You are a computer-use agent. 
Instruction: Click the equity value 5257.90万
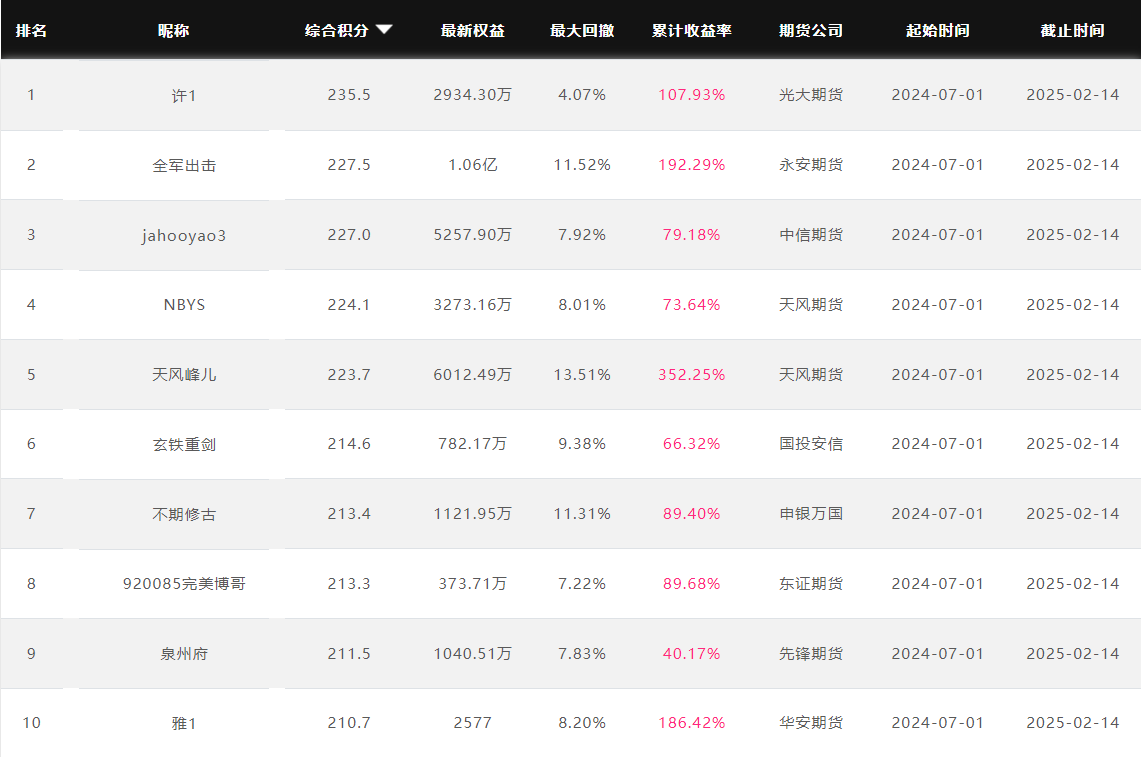pyautogui.click(x=472, y=234)
